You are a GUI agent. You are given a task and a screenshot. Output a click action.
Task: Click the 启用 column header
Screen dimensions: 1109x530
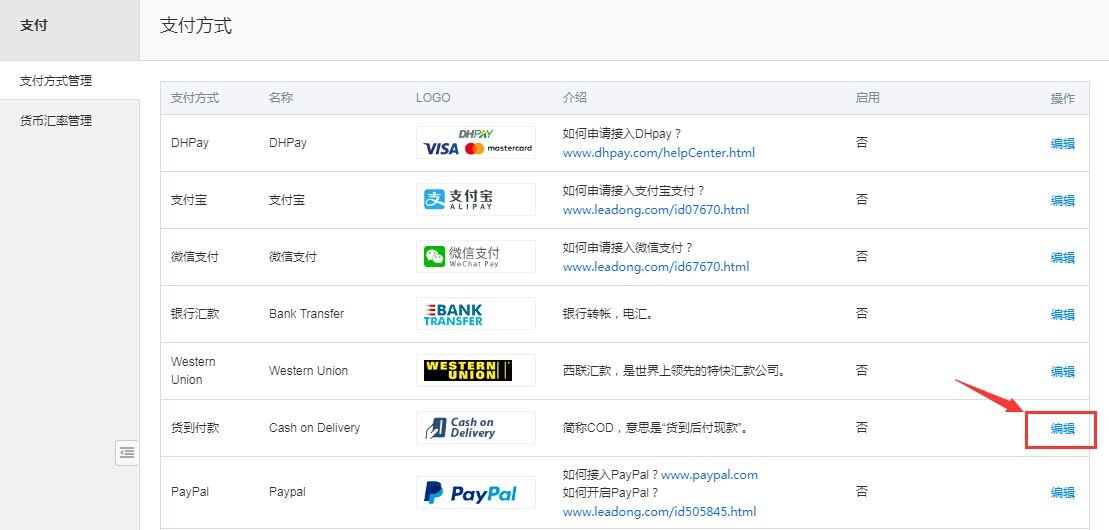point(867,98)
